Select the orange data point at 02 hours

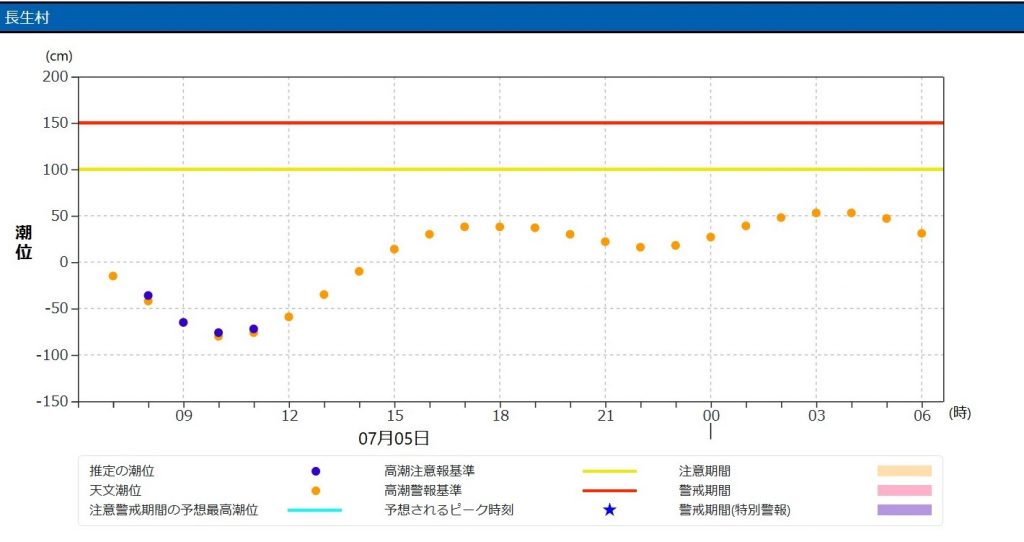(x=781, y=217)
